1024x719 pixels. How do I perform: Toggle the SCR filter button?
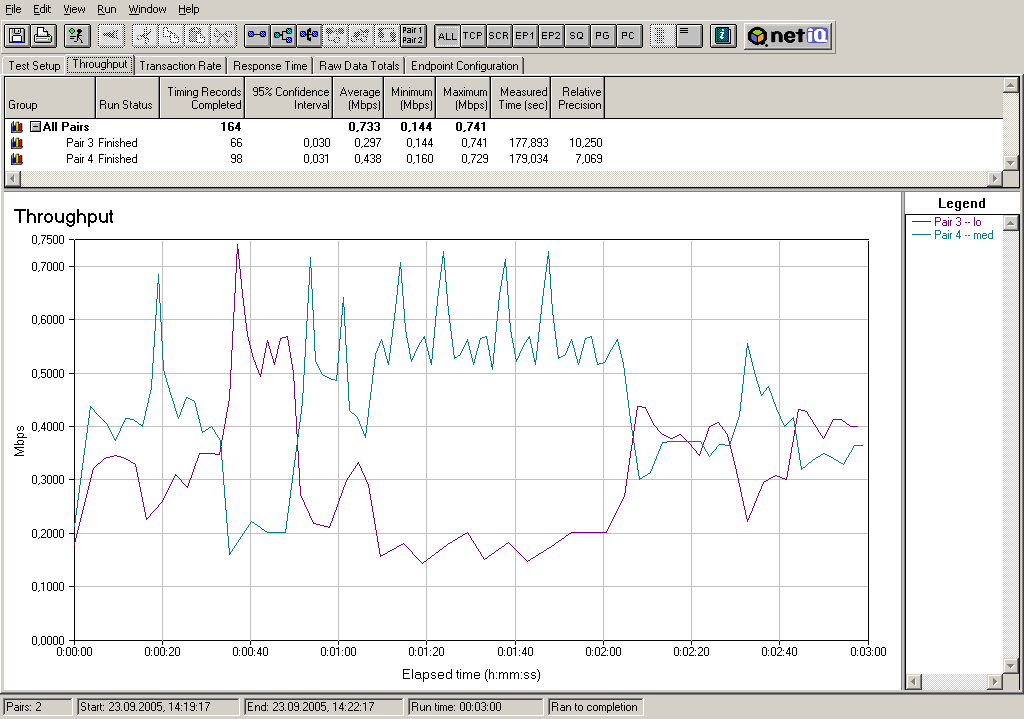click(499, 36)
